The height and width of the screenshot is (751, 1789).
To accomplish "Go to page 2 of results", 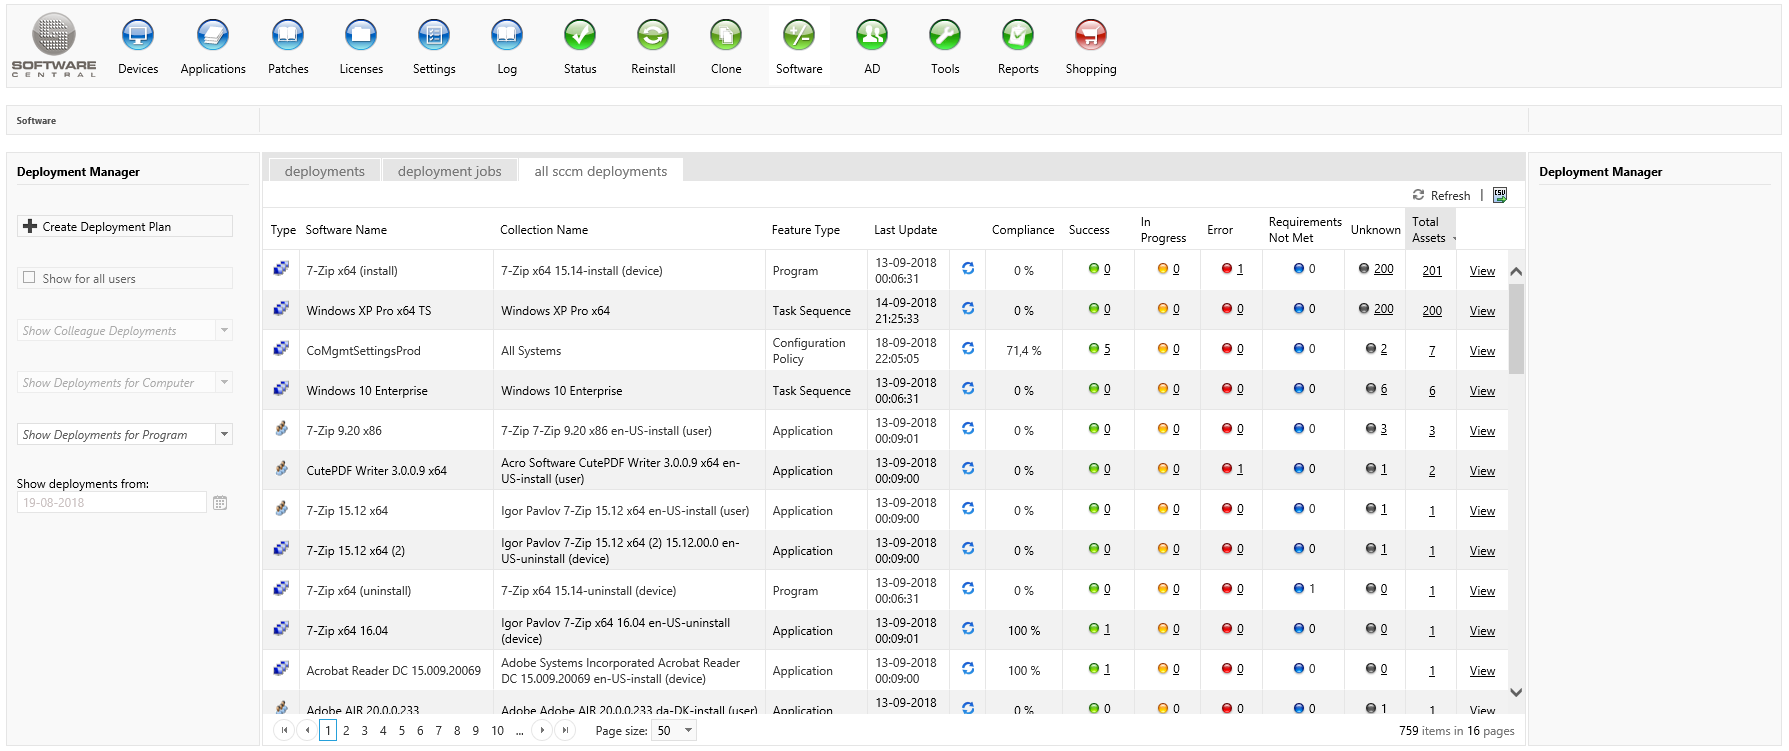I will click(x=346, y=731).
